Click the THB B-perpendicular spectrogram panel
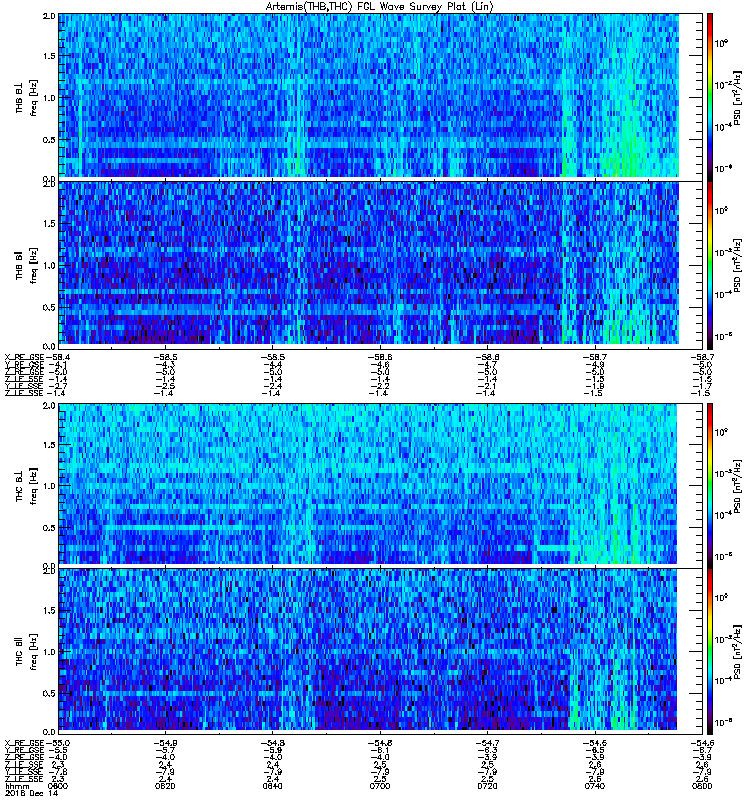Image resolution: width=750 pixels, height=800 pixels. click(381, 96)
